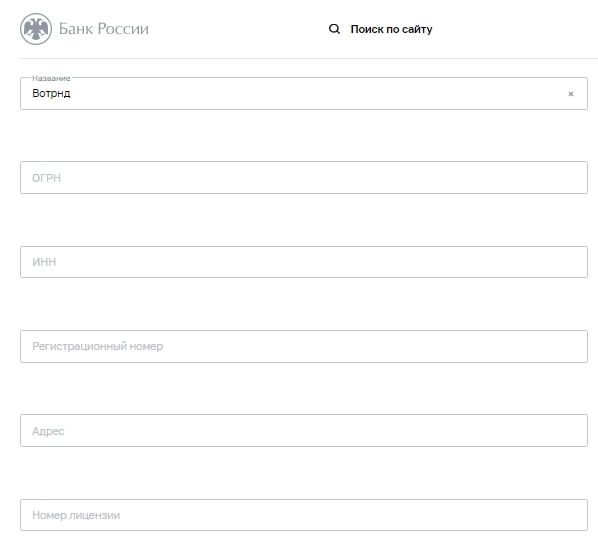
Task: Open the Банк России home link text
Action: pos(104,29)
